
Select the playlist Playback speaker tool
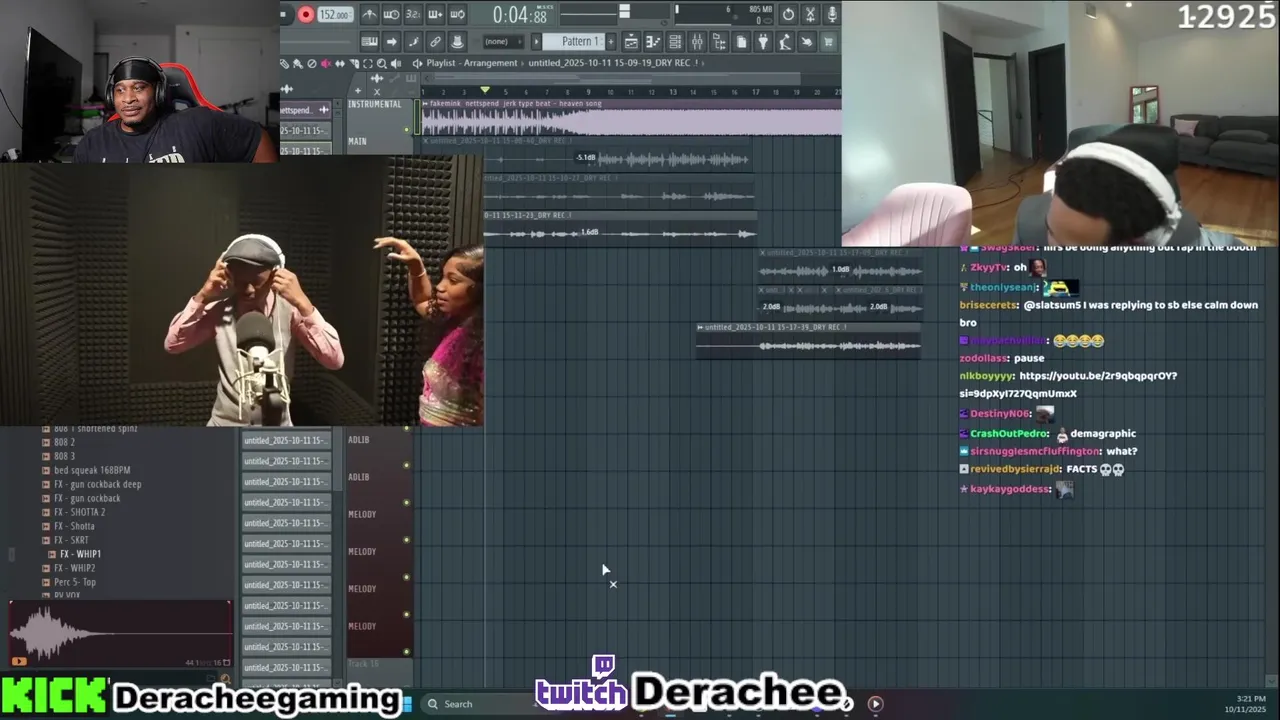click(395, 63)
